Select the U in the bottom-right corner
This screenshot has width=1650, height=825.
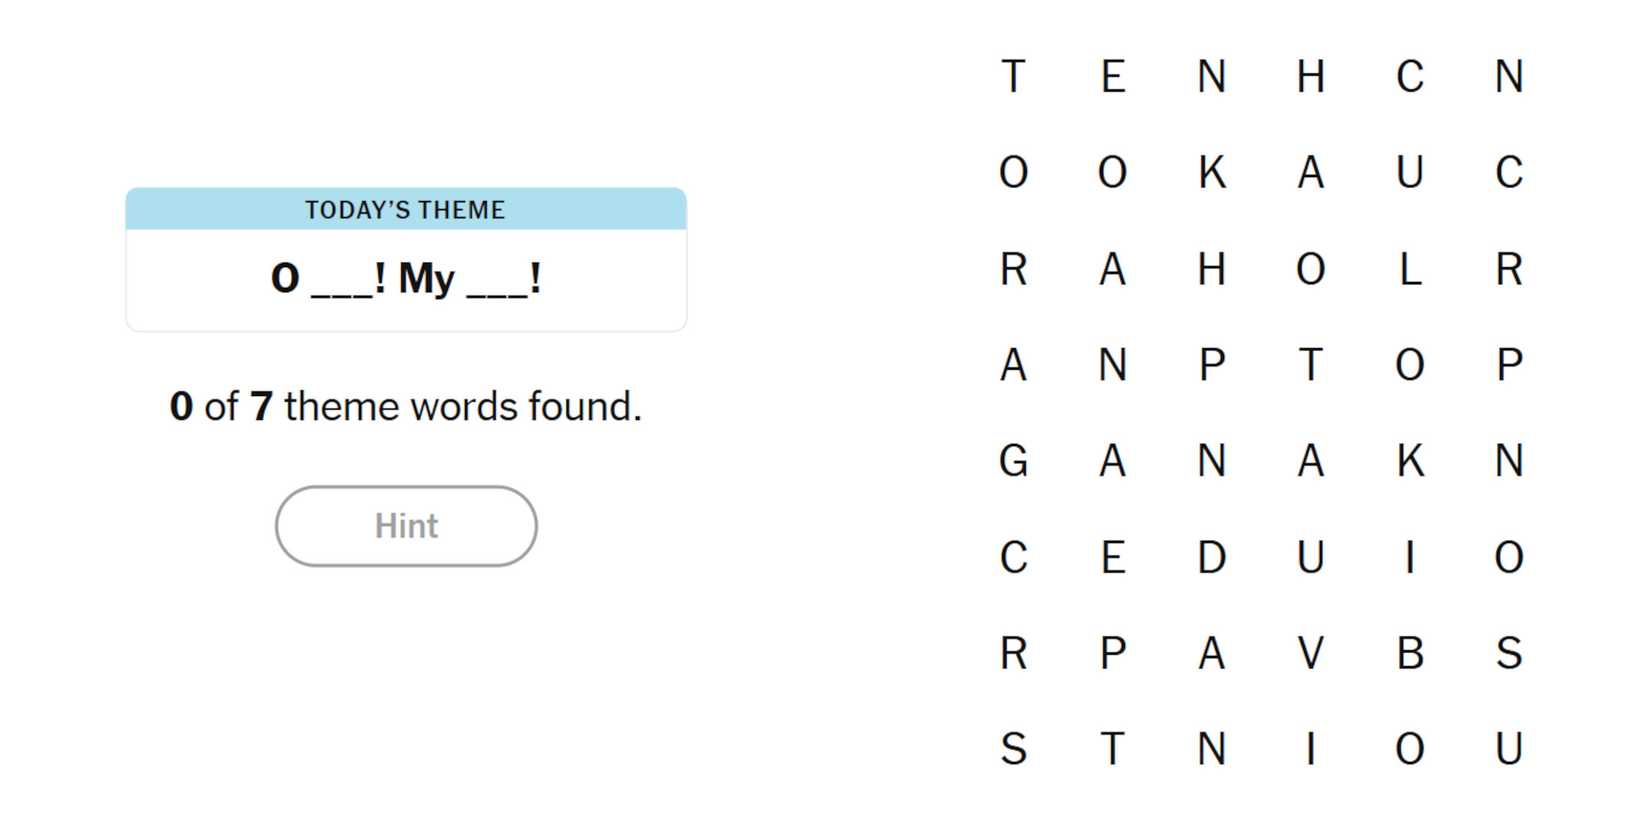[1508, 749]
